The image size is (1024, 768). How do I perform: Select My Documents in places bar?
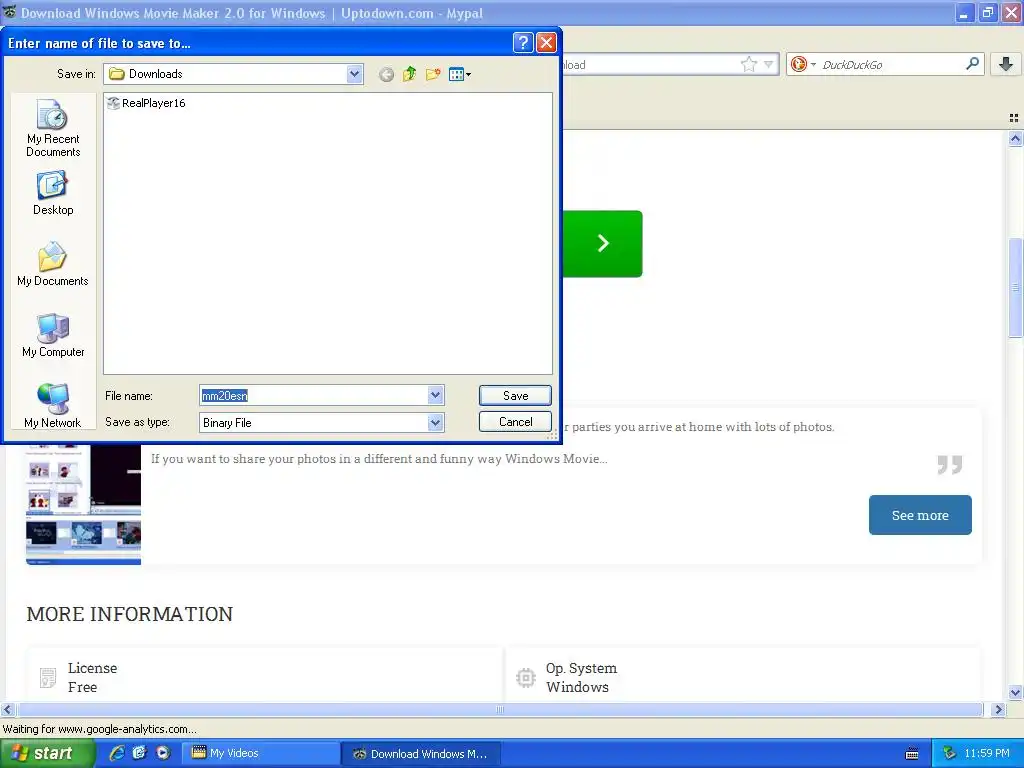(53, 264)
